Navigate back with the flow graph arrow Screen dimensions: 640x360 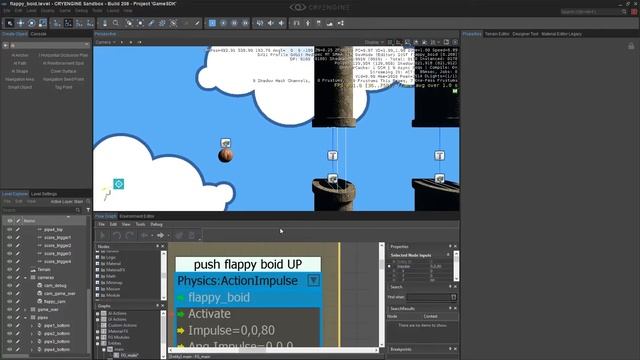144,235
